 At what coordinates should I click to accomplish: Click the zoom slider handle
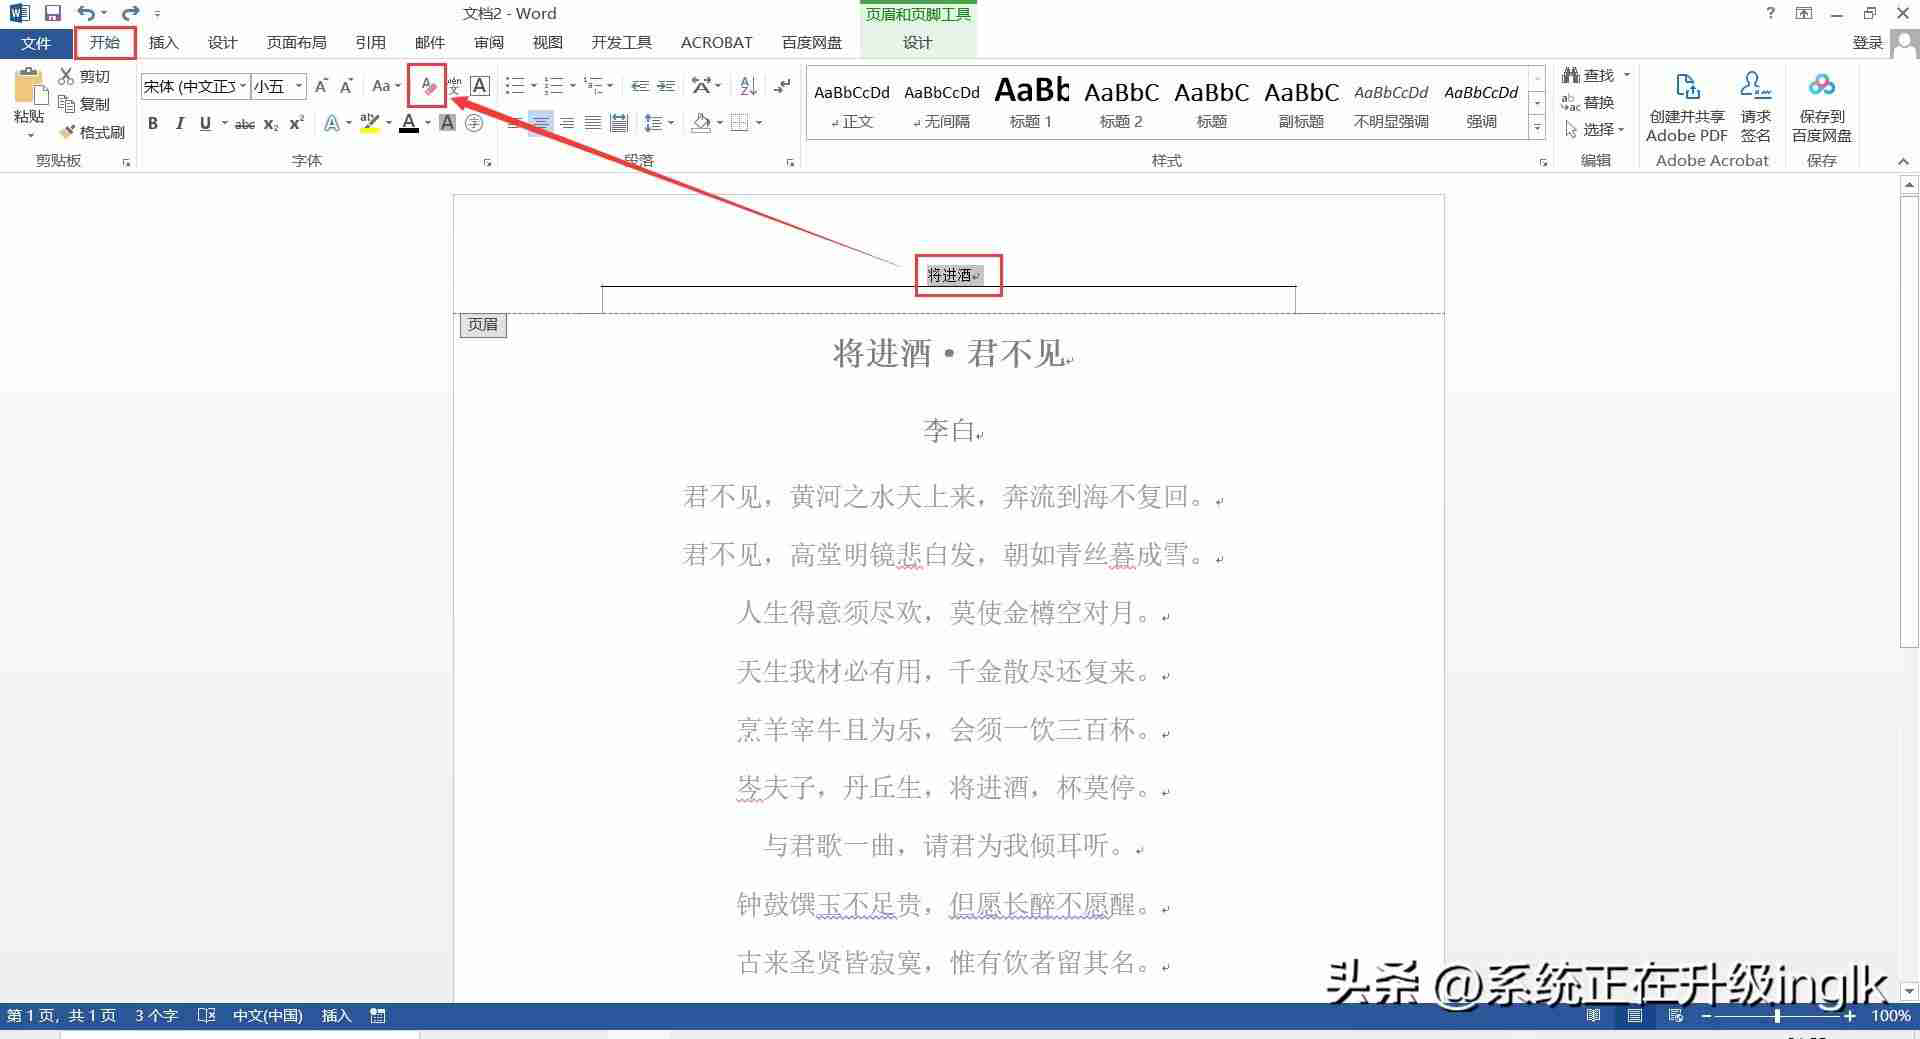tap(1777, 1015)
